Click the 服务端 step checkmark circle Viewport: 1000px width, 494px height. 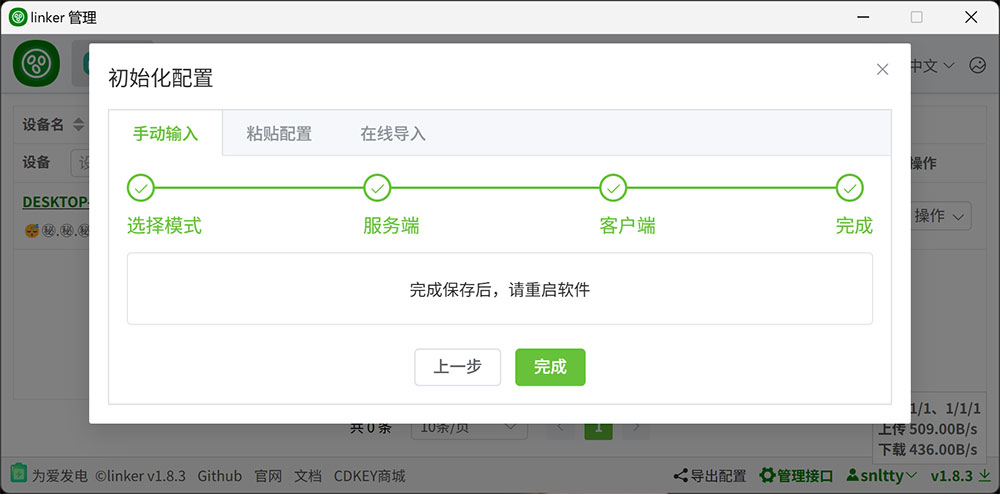(377, 188)
